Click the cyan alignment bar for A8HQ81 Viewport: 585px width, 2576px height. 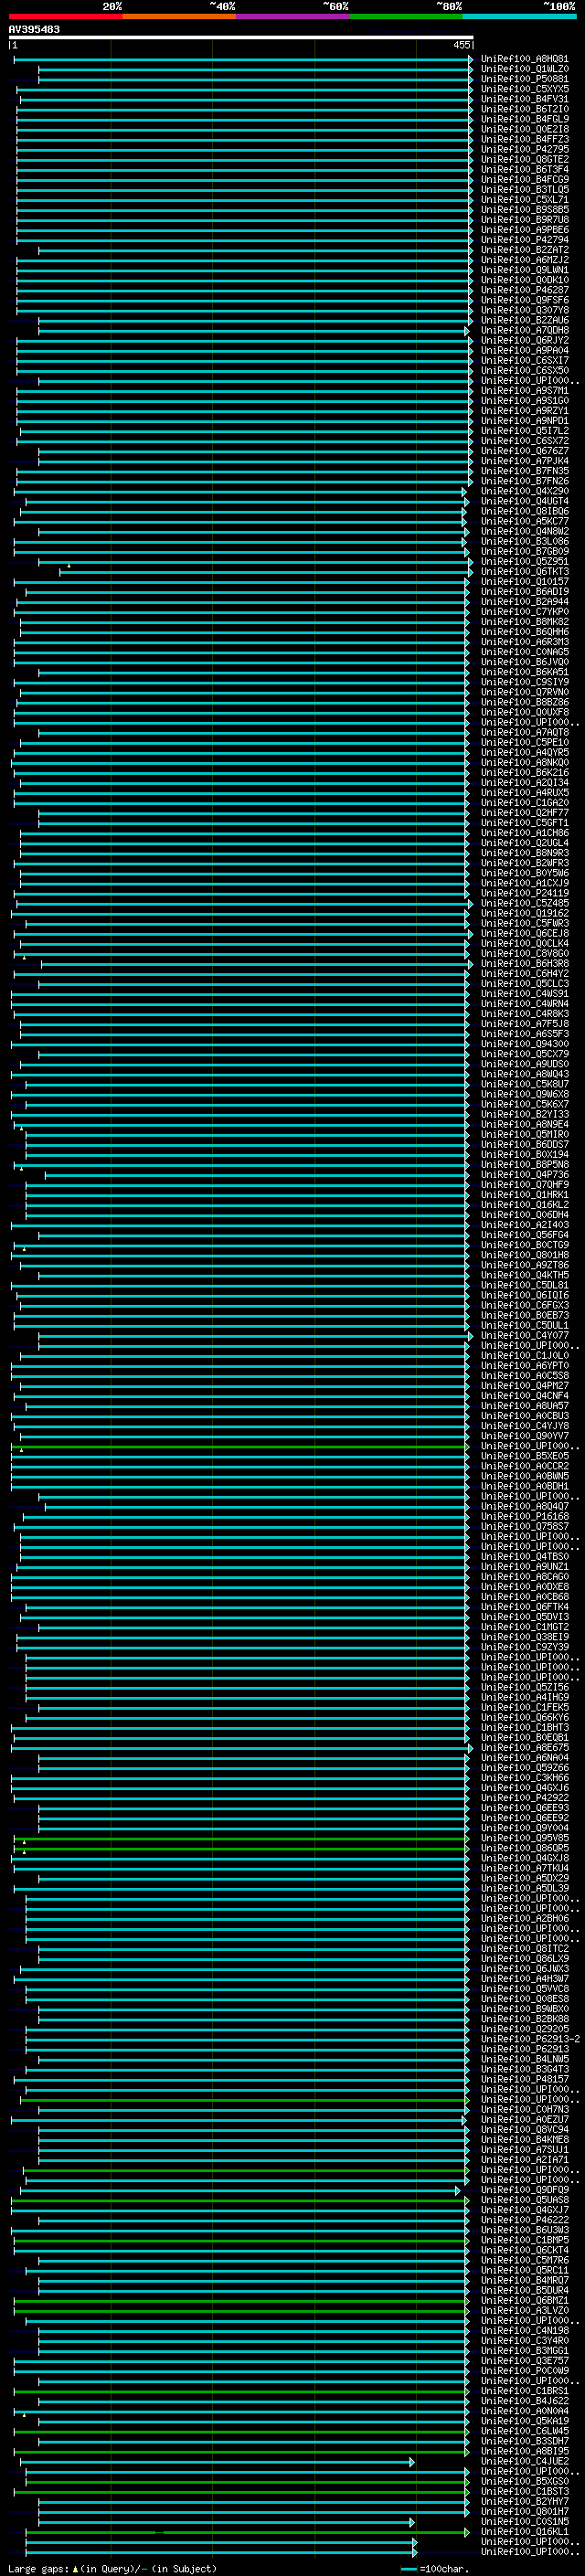coord(243,59)
